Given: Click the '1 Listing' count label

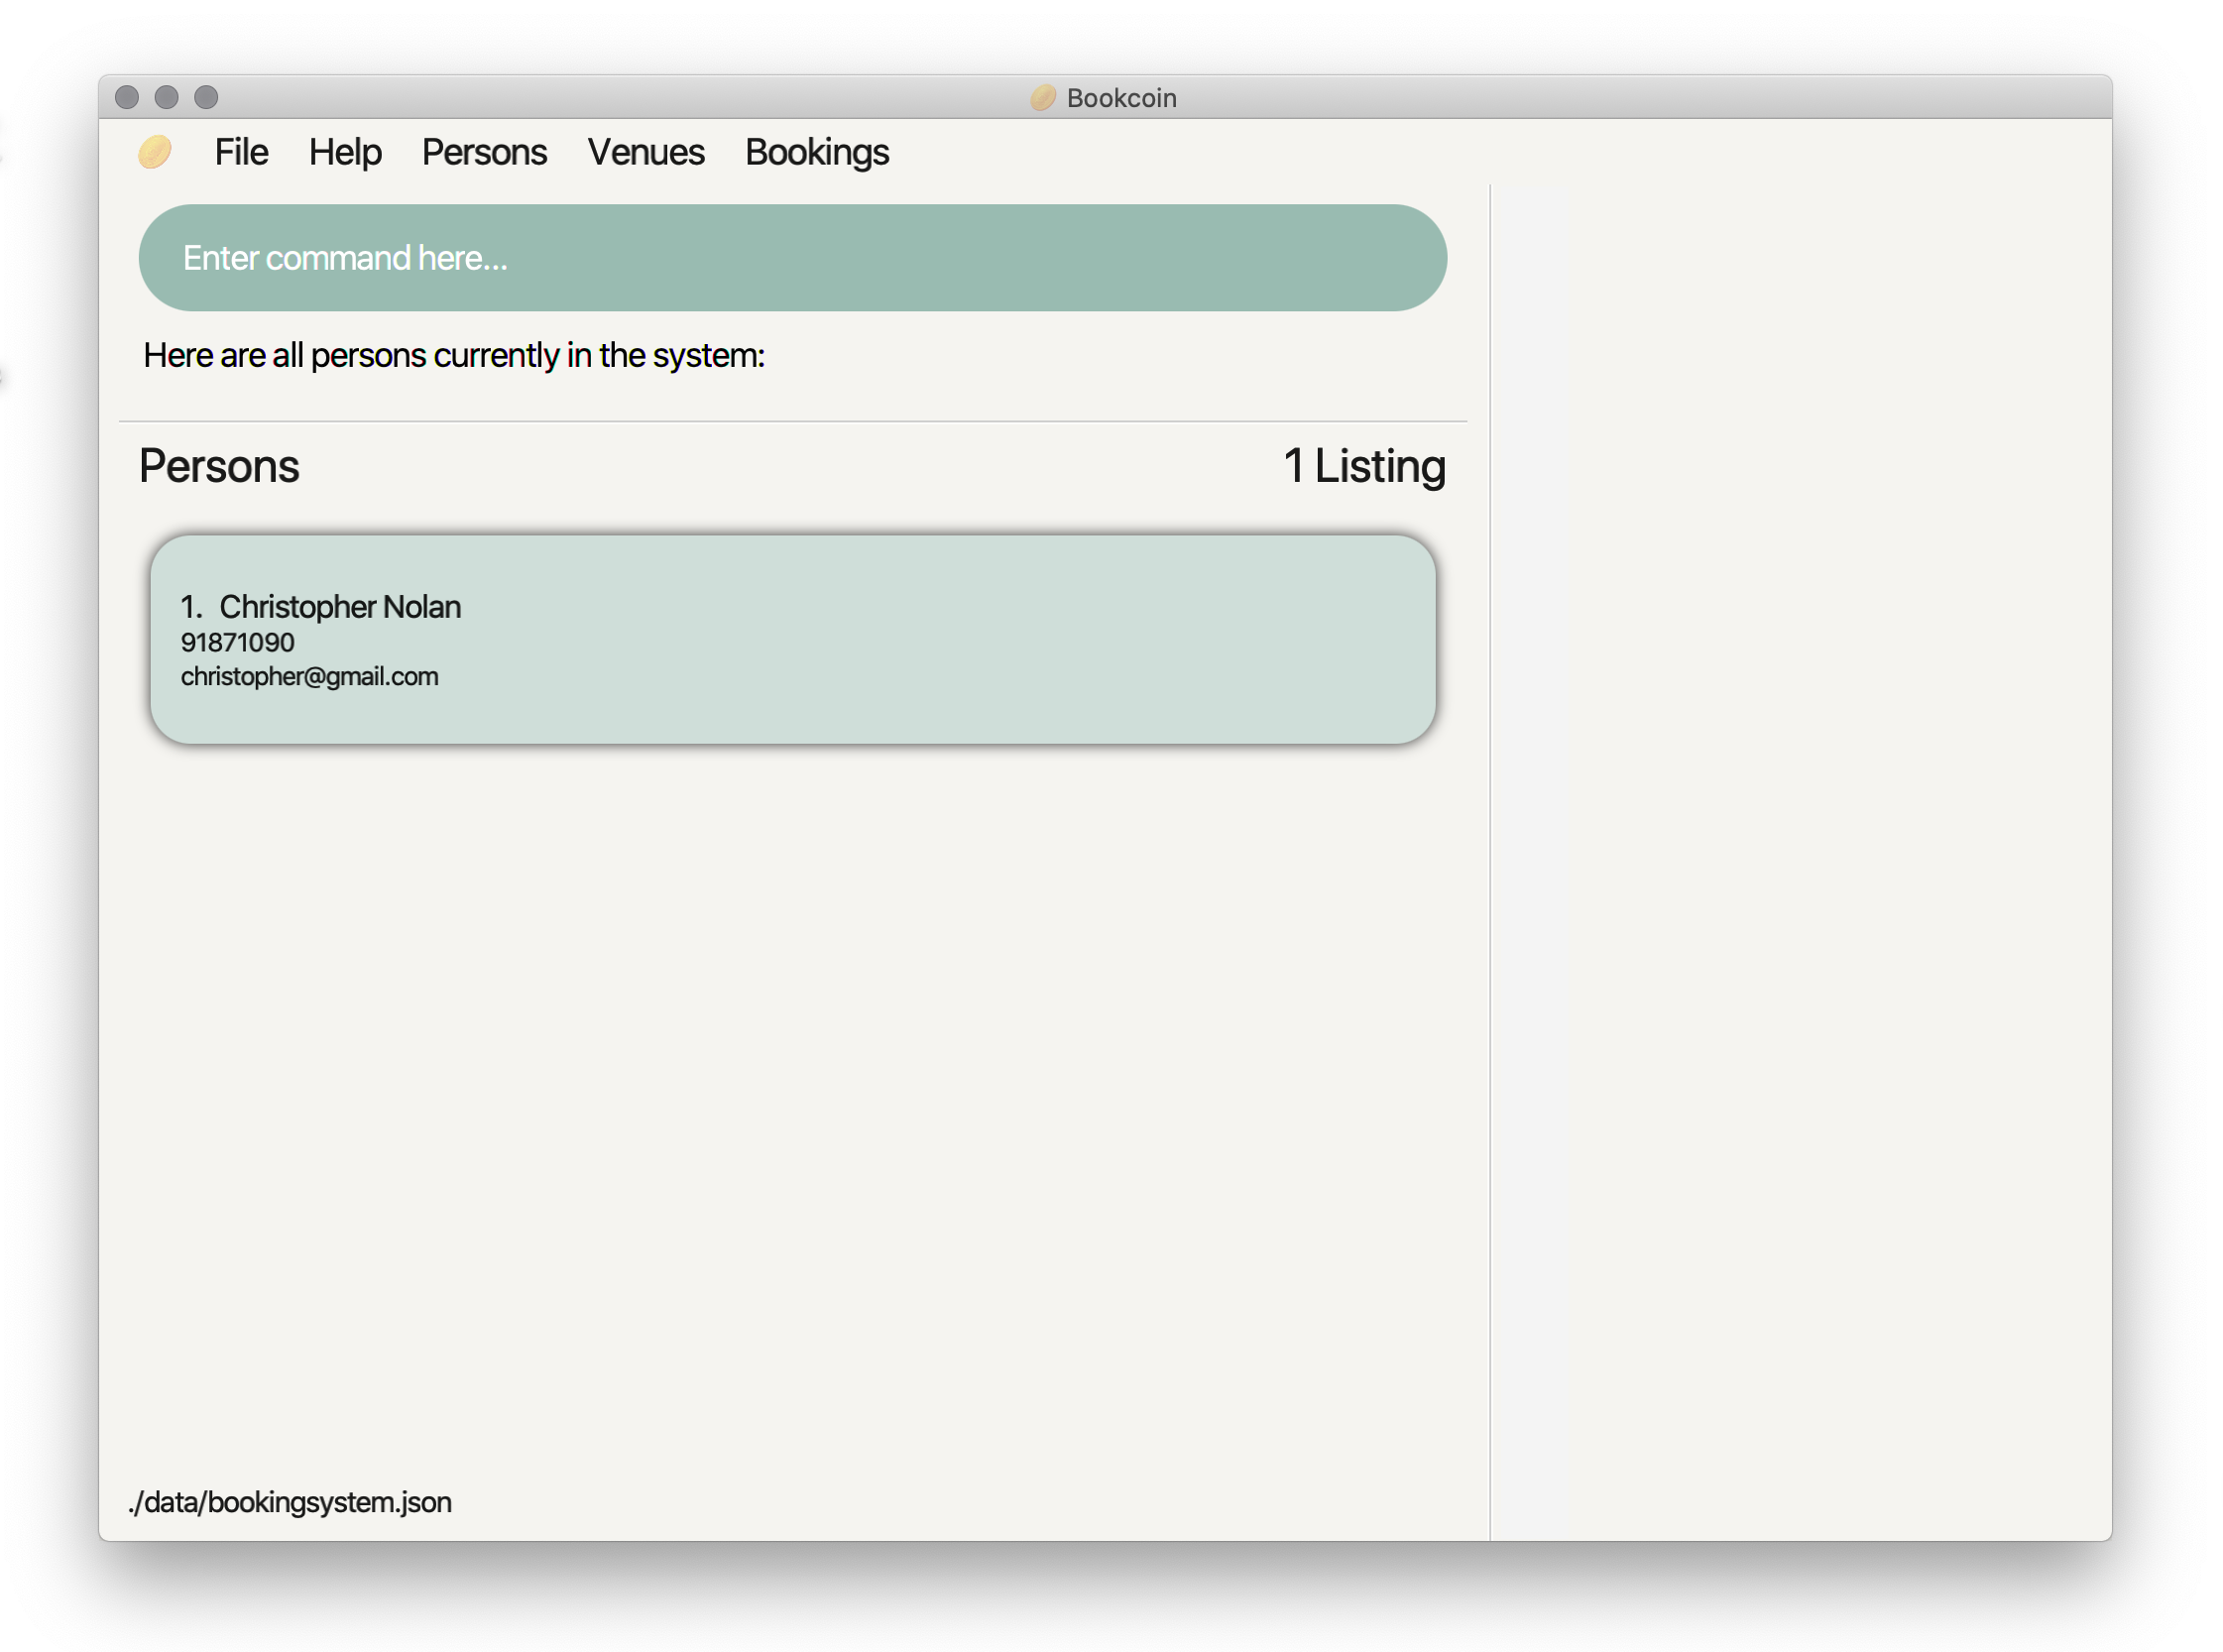Looking at the screenshot, I should tap(1364, 466).
